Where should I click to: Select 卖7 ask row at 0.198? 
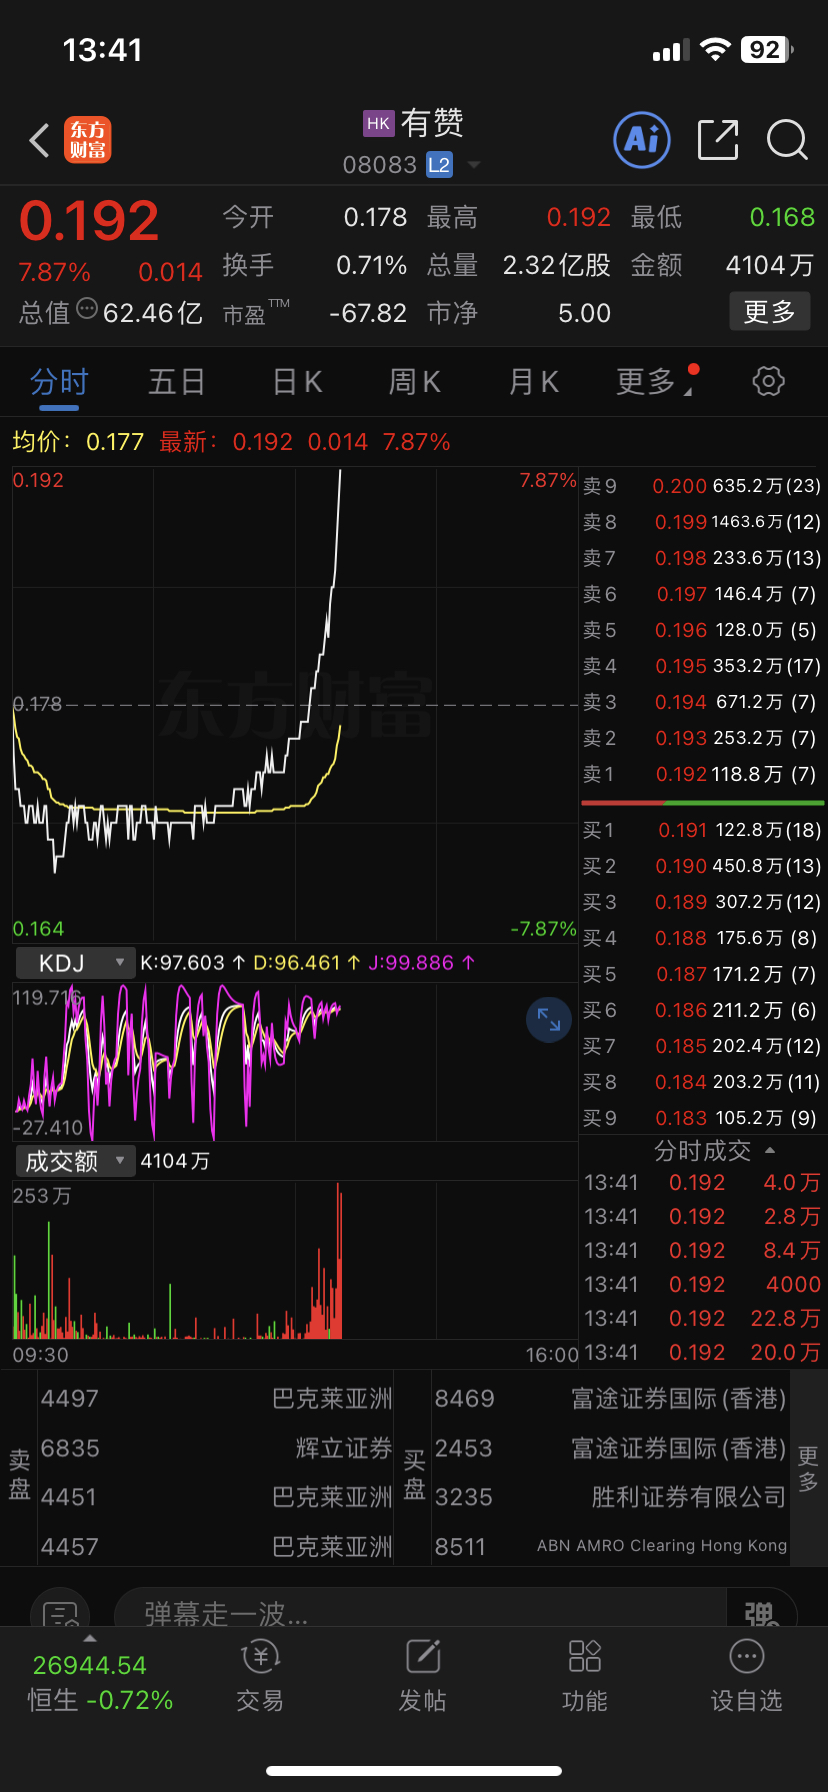[702, 558]
